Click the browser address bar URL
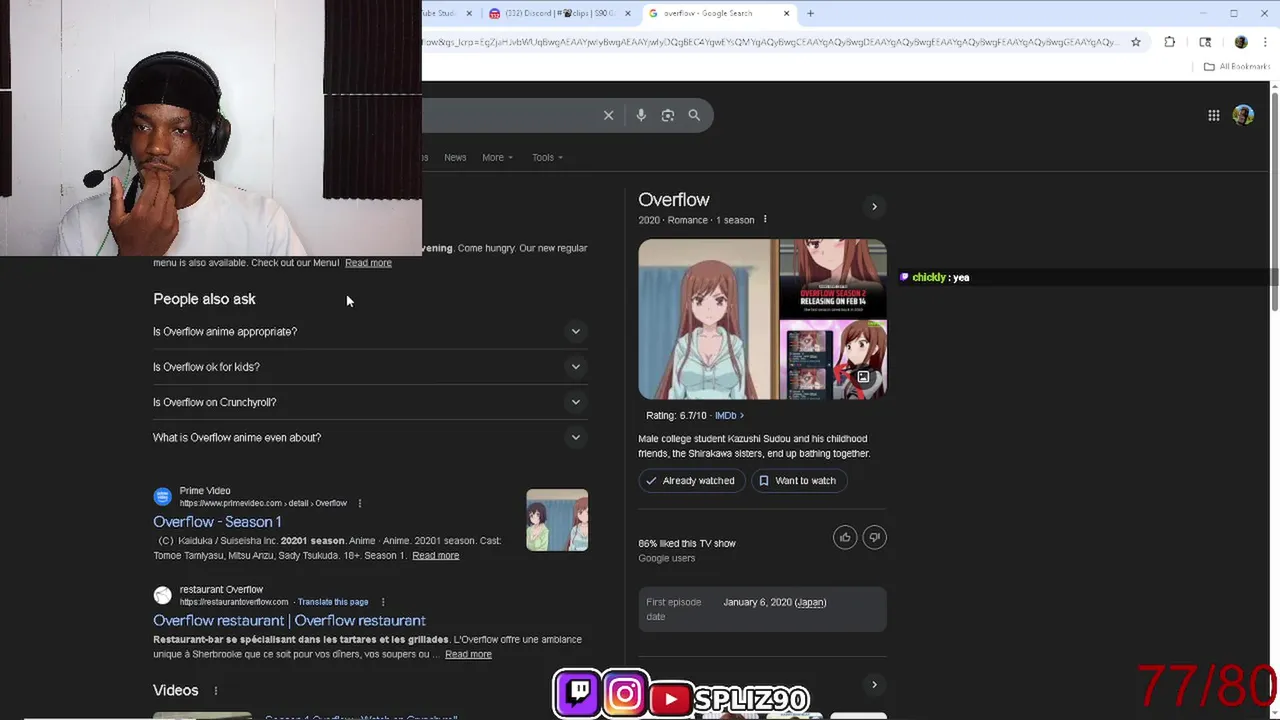 click(770, 42)
